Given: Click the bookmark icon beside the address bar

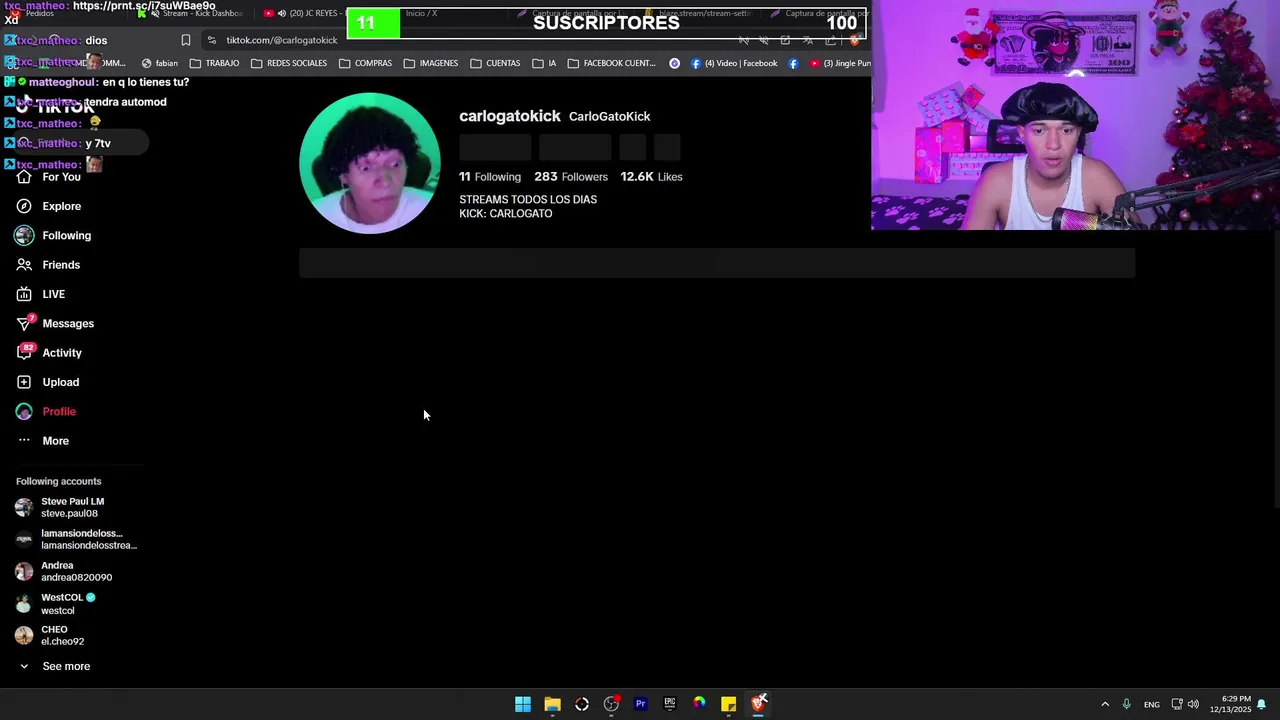Looking at the screenshot, I should pyautogui.click(x=185, y=40).
